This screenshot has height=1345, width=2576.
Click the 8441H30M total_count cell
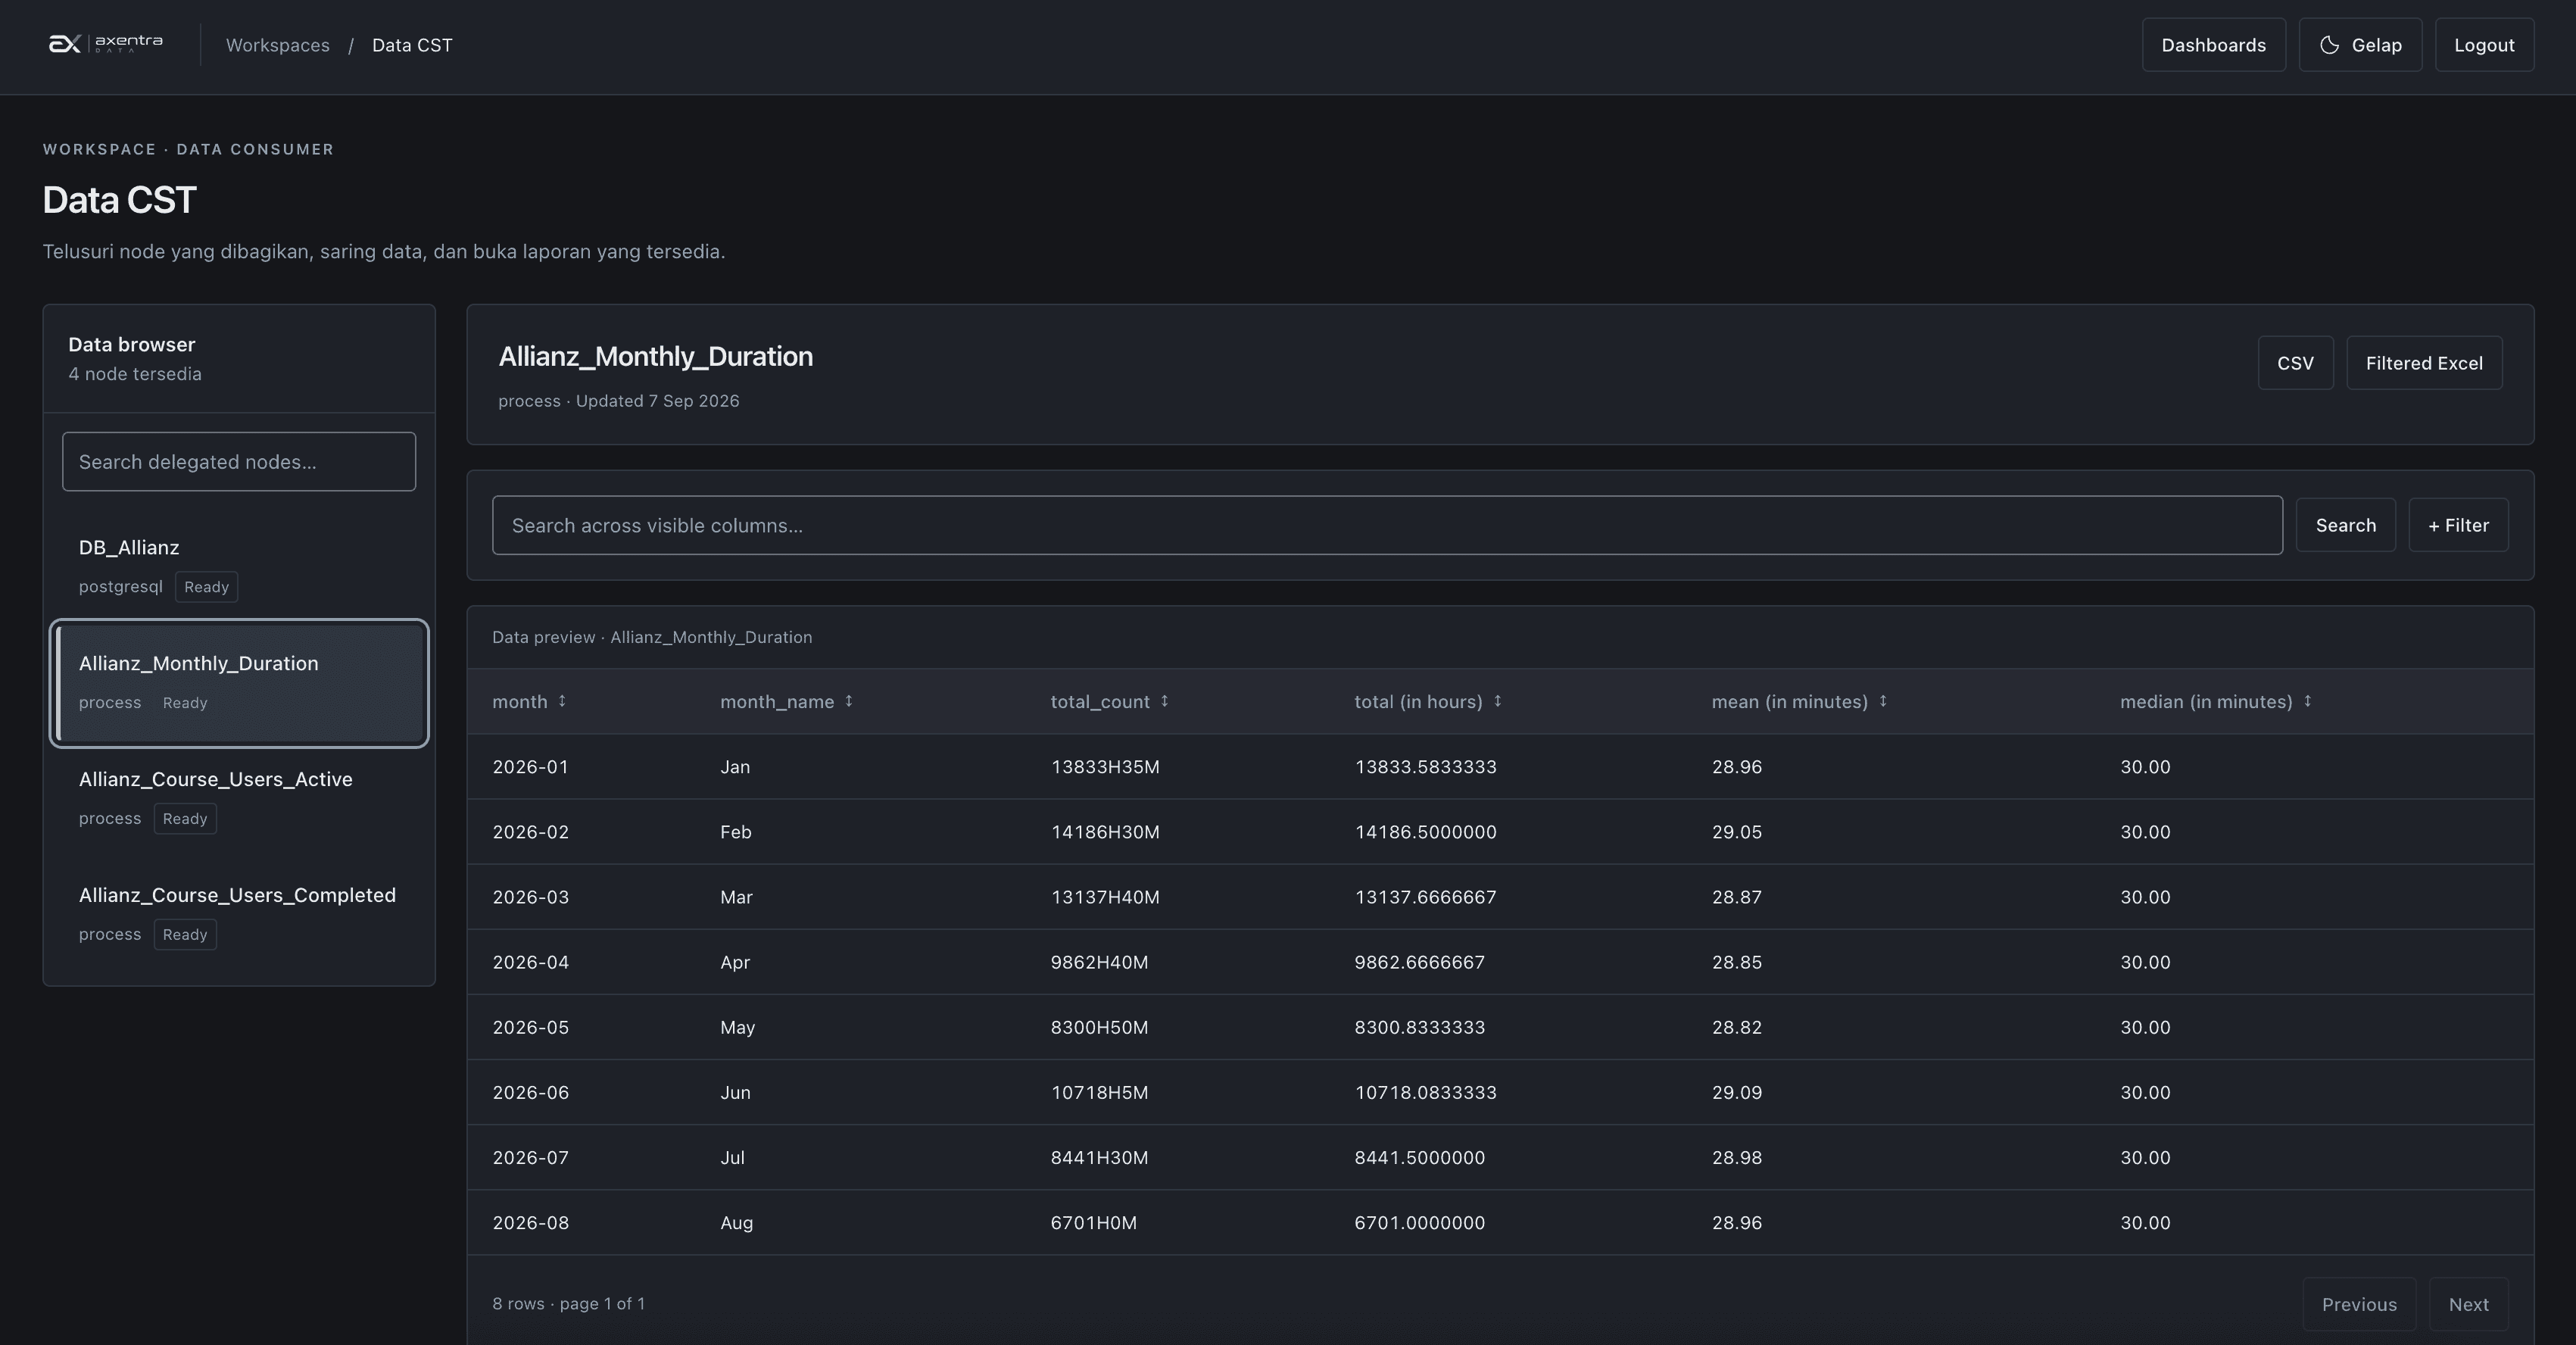(1099, 1157)
